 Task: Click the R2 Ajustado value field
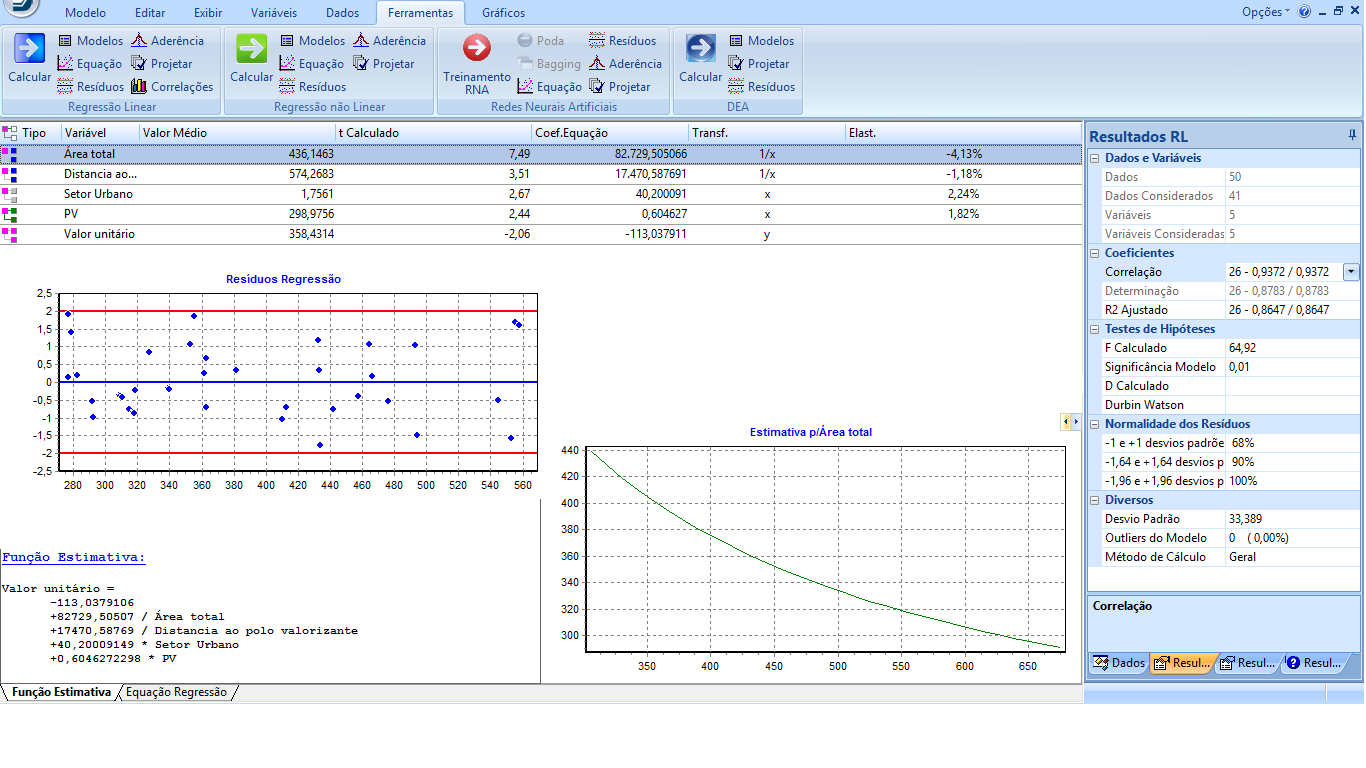(x=1293, y=310)
